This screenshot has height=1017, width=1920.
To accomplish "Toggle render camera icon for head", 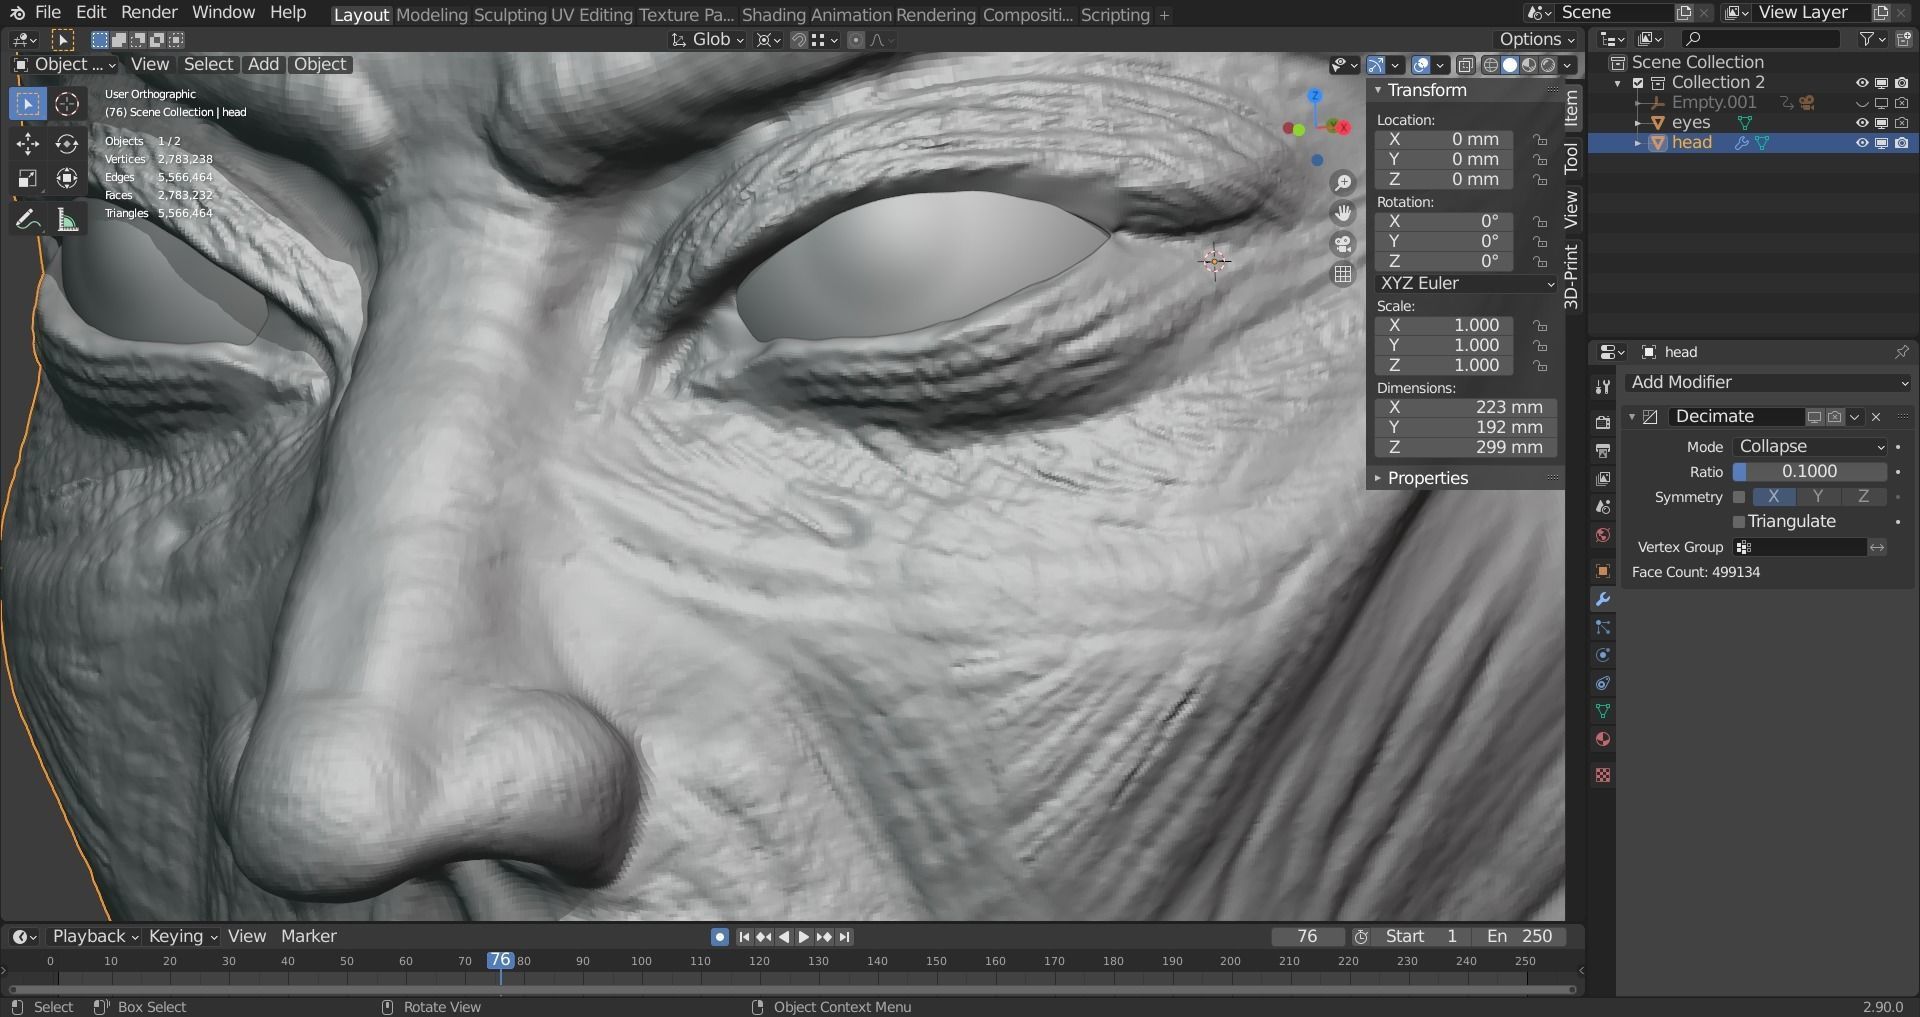I will pos(1901,143).
